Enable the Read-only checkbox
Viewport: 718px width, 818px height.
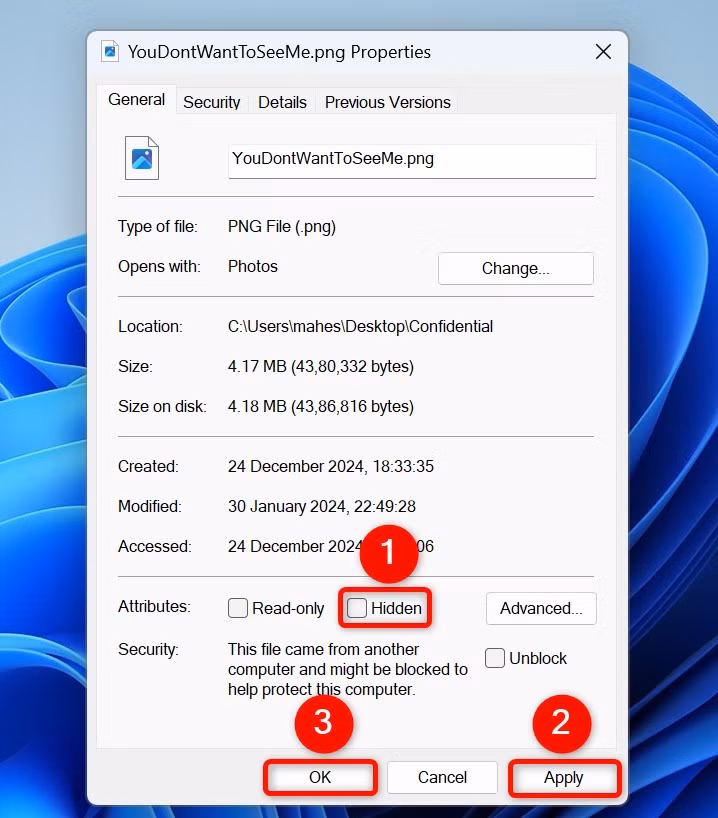point(238,608)
